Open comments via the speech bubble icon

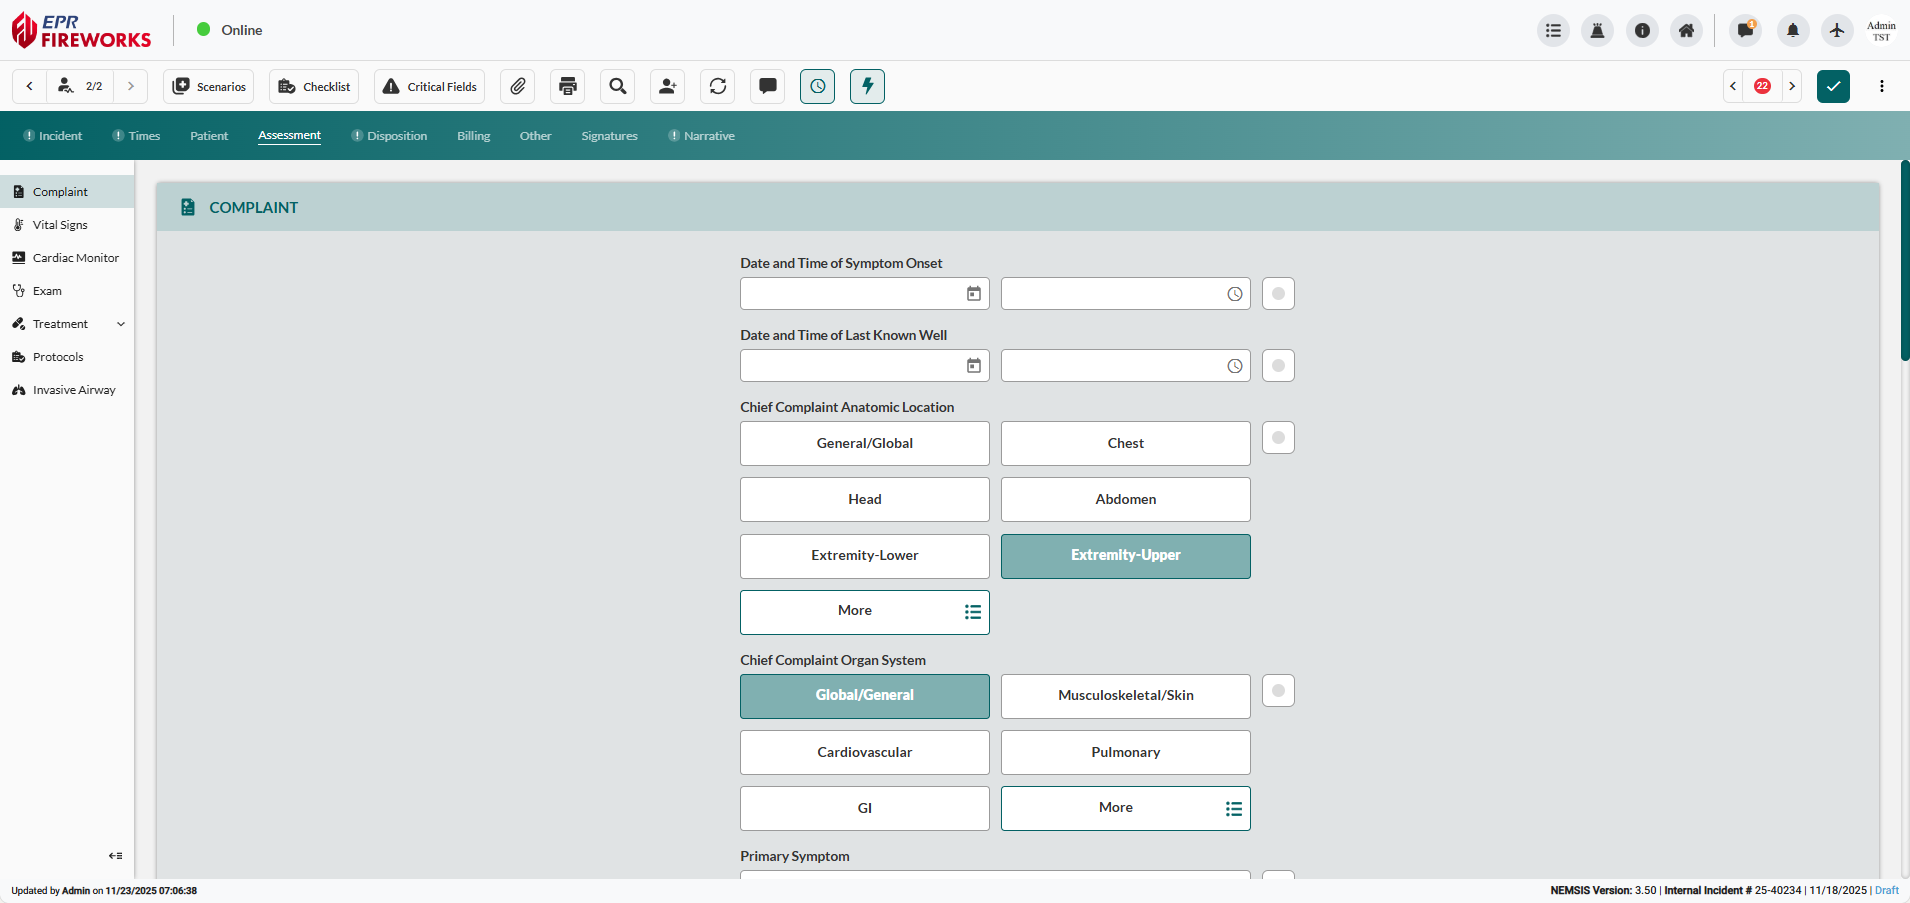[x=767, y=86]
